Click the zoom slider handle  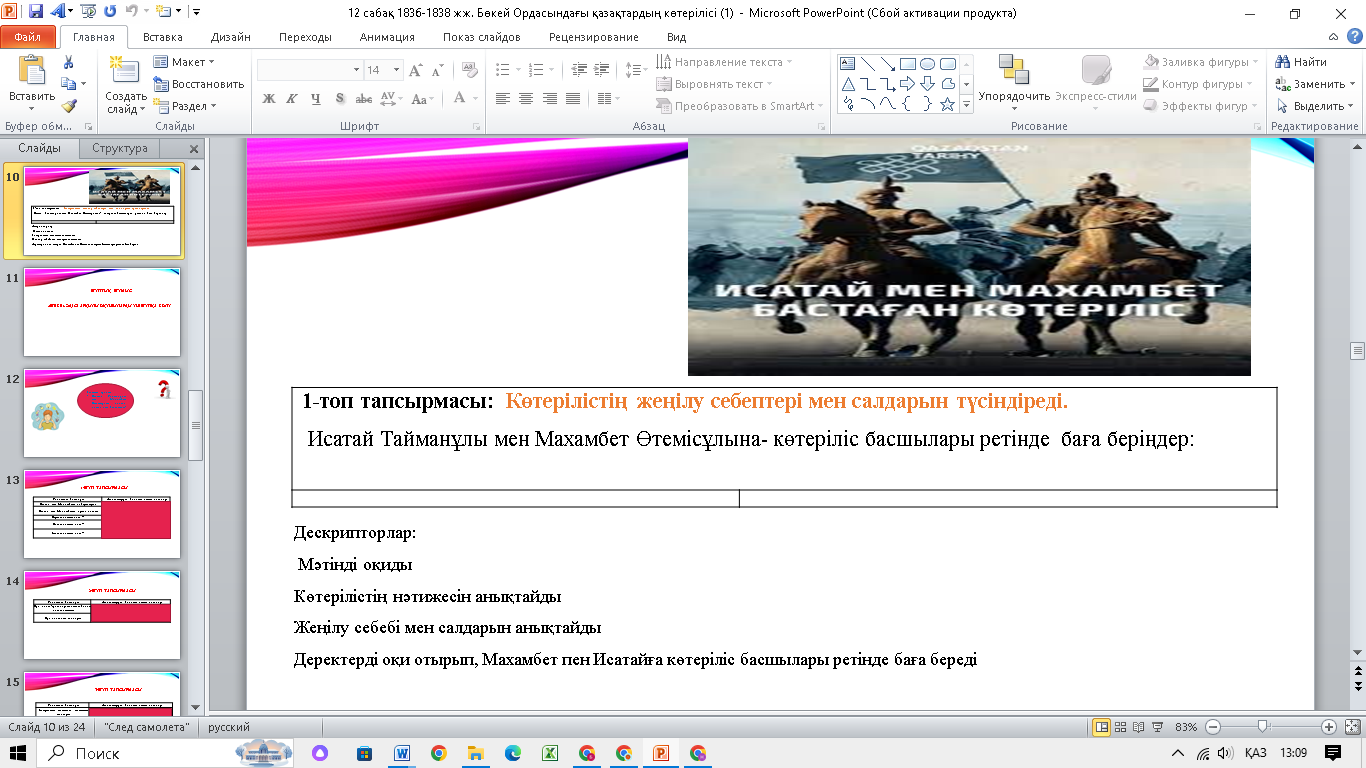(1263, 727)
